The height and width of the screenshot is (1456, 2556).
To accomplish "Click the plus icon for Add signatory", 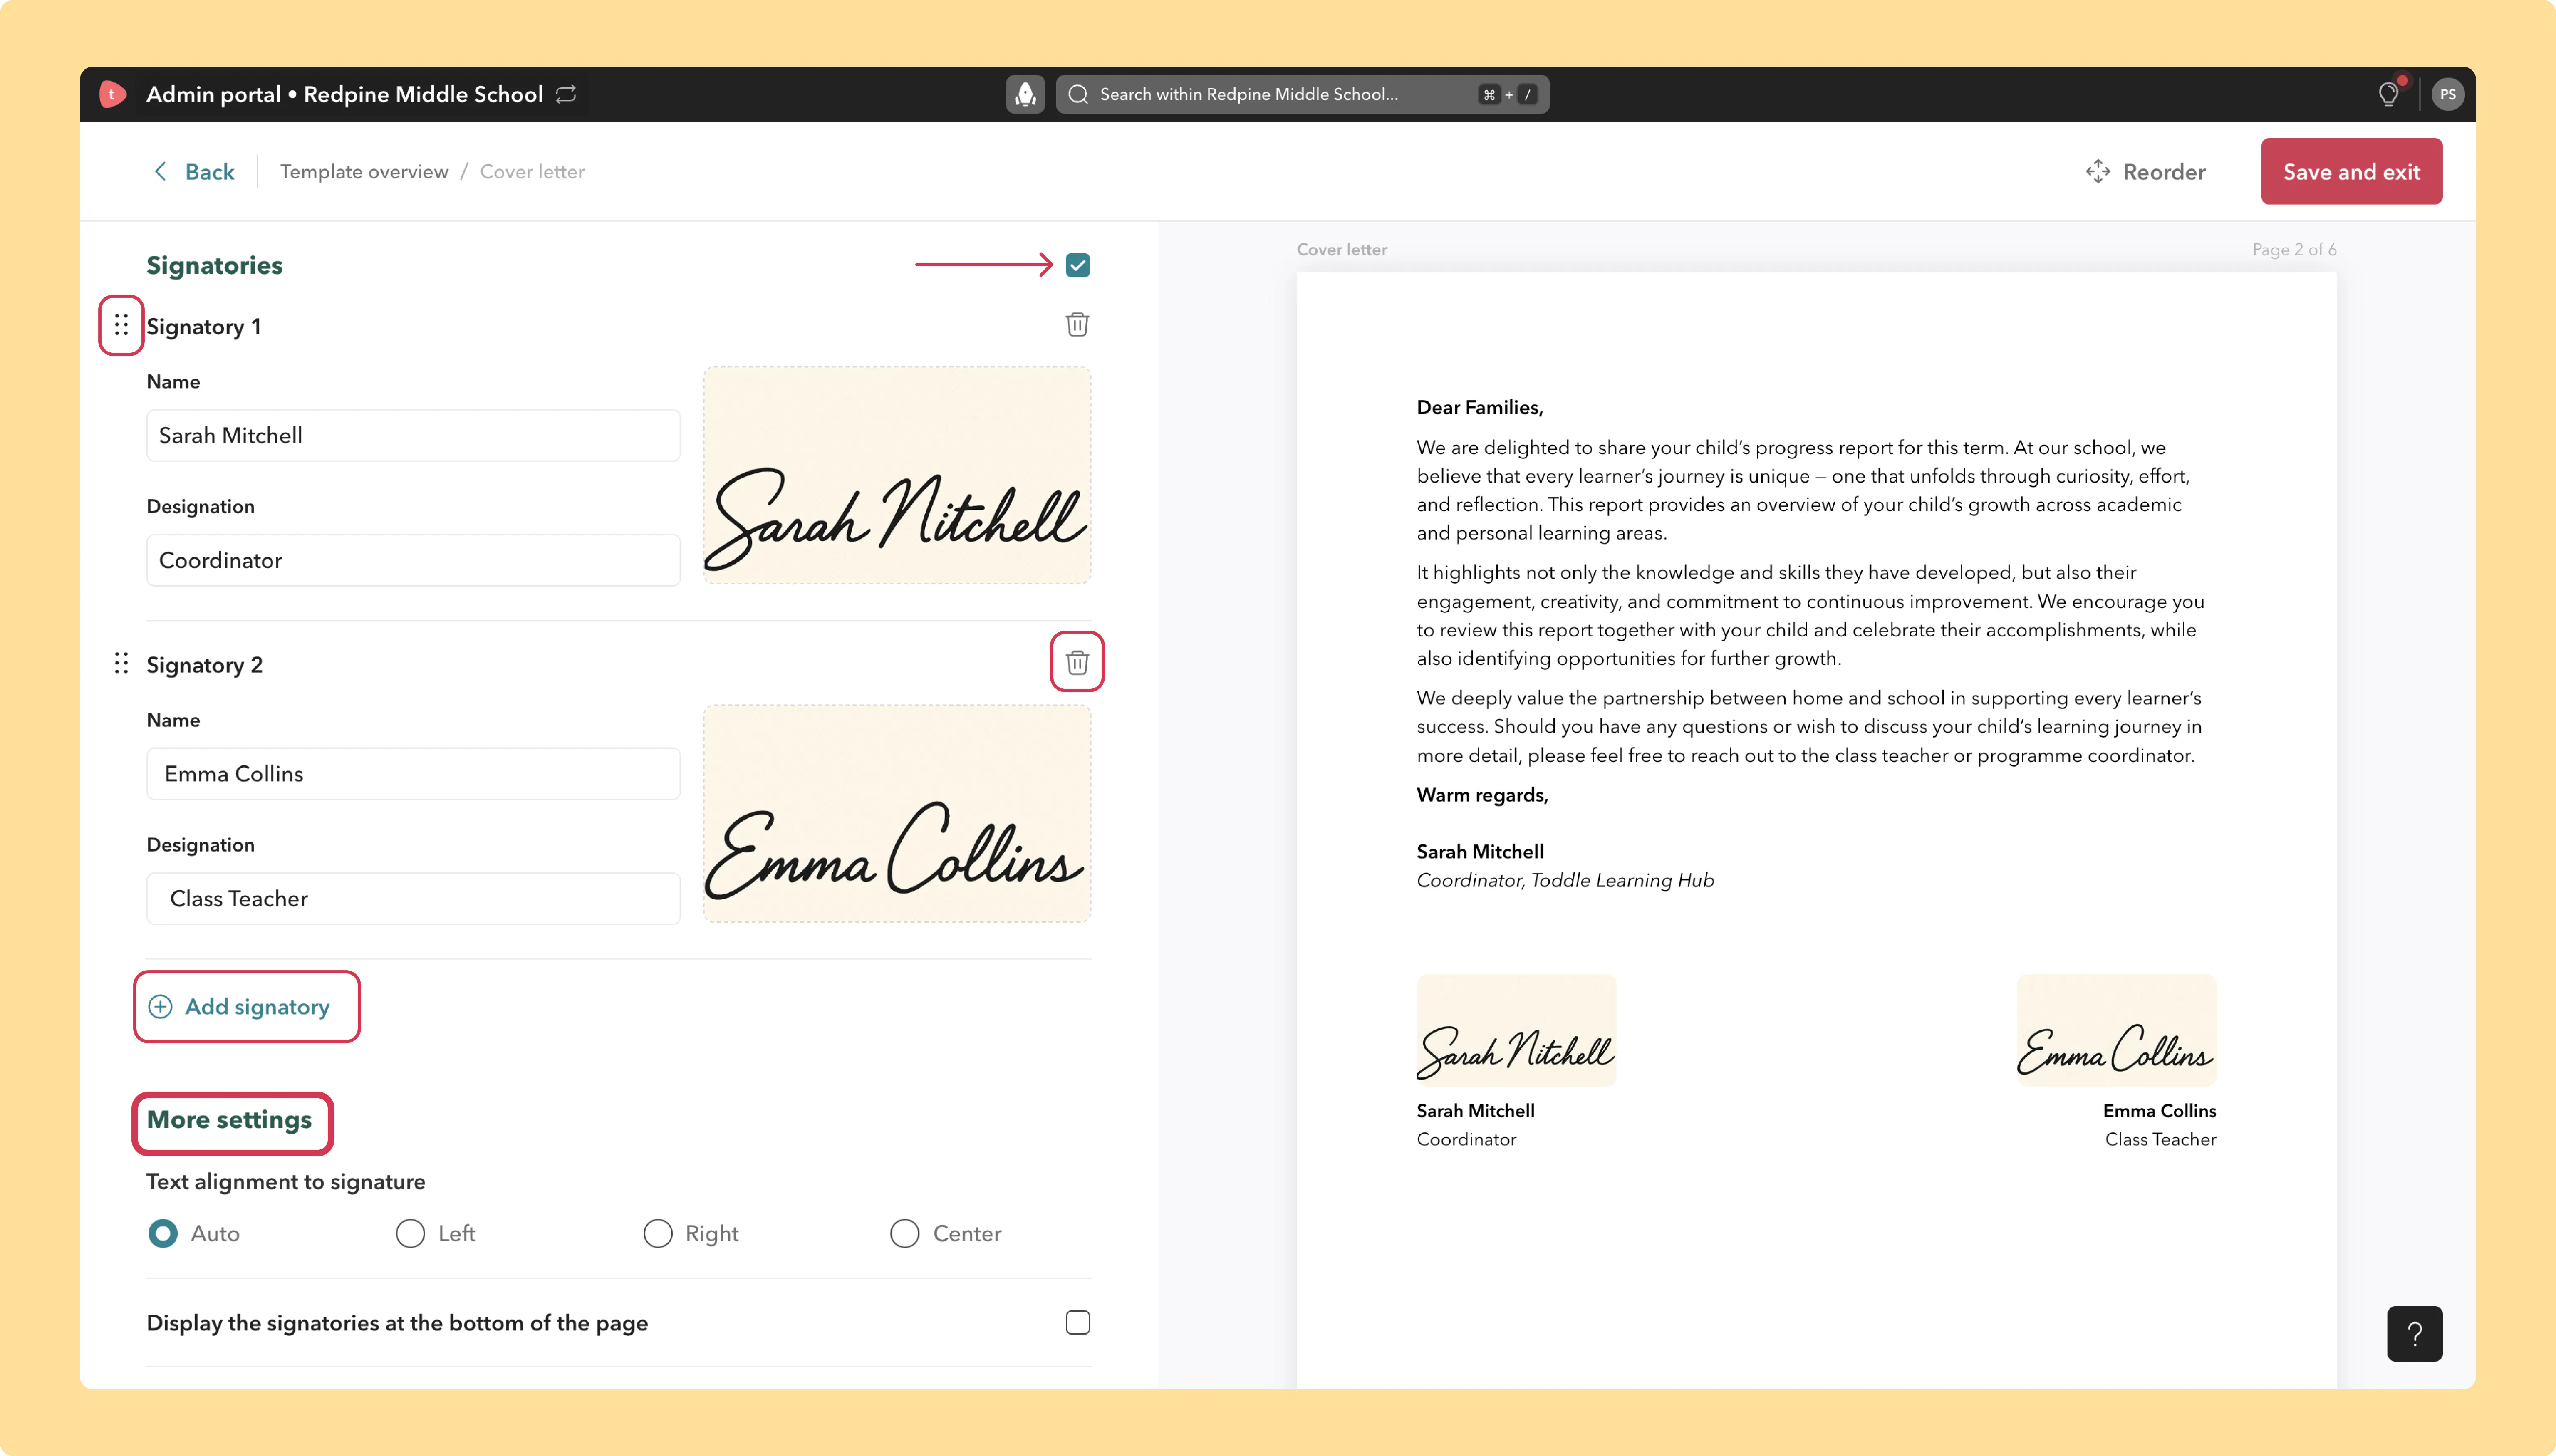I will 160,1007.
